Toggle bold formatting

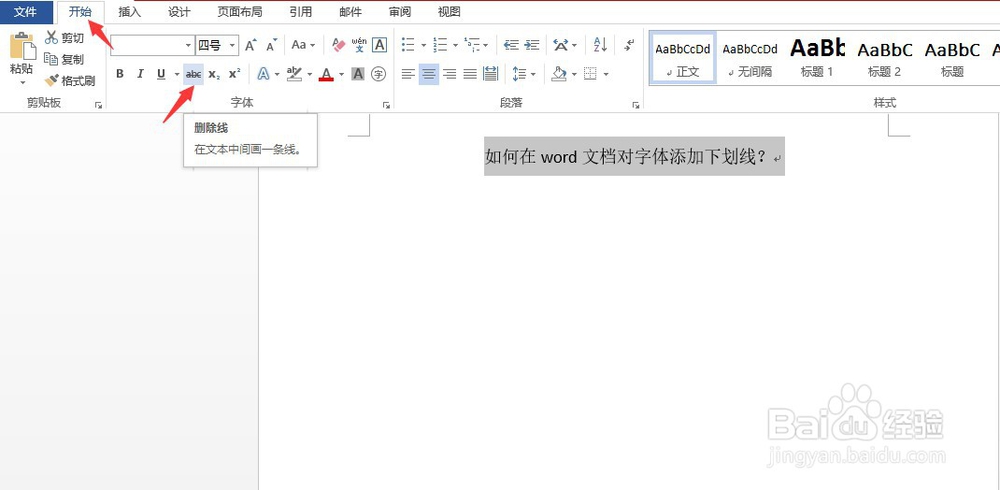(x=119, y=74)
